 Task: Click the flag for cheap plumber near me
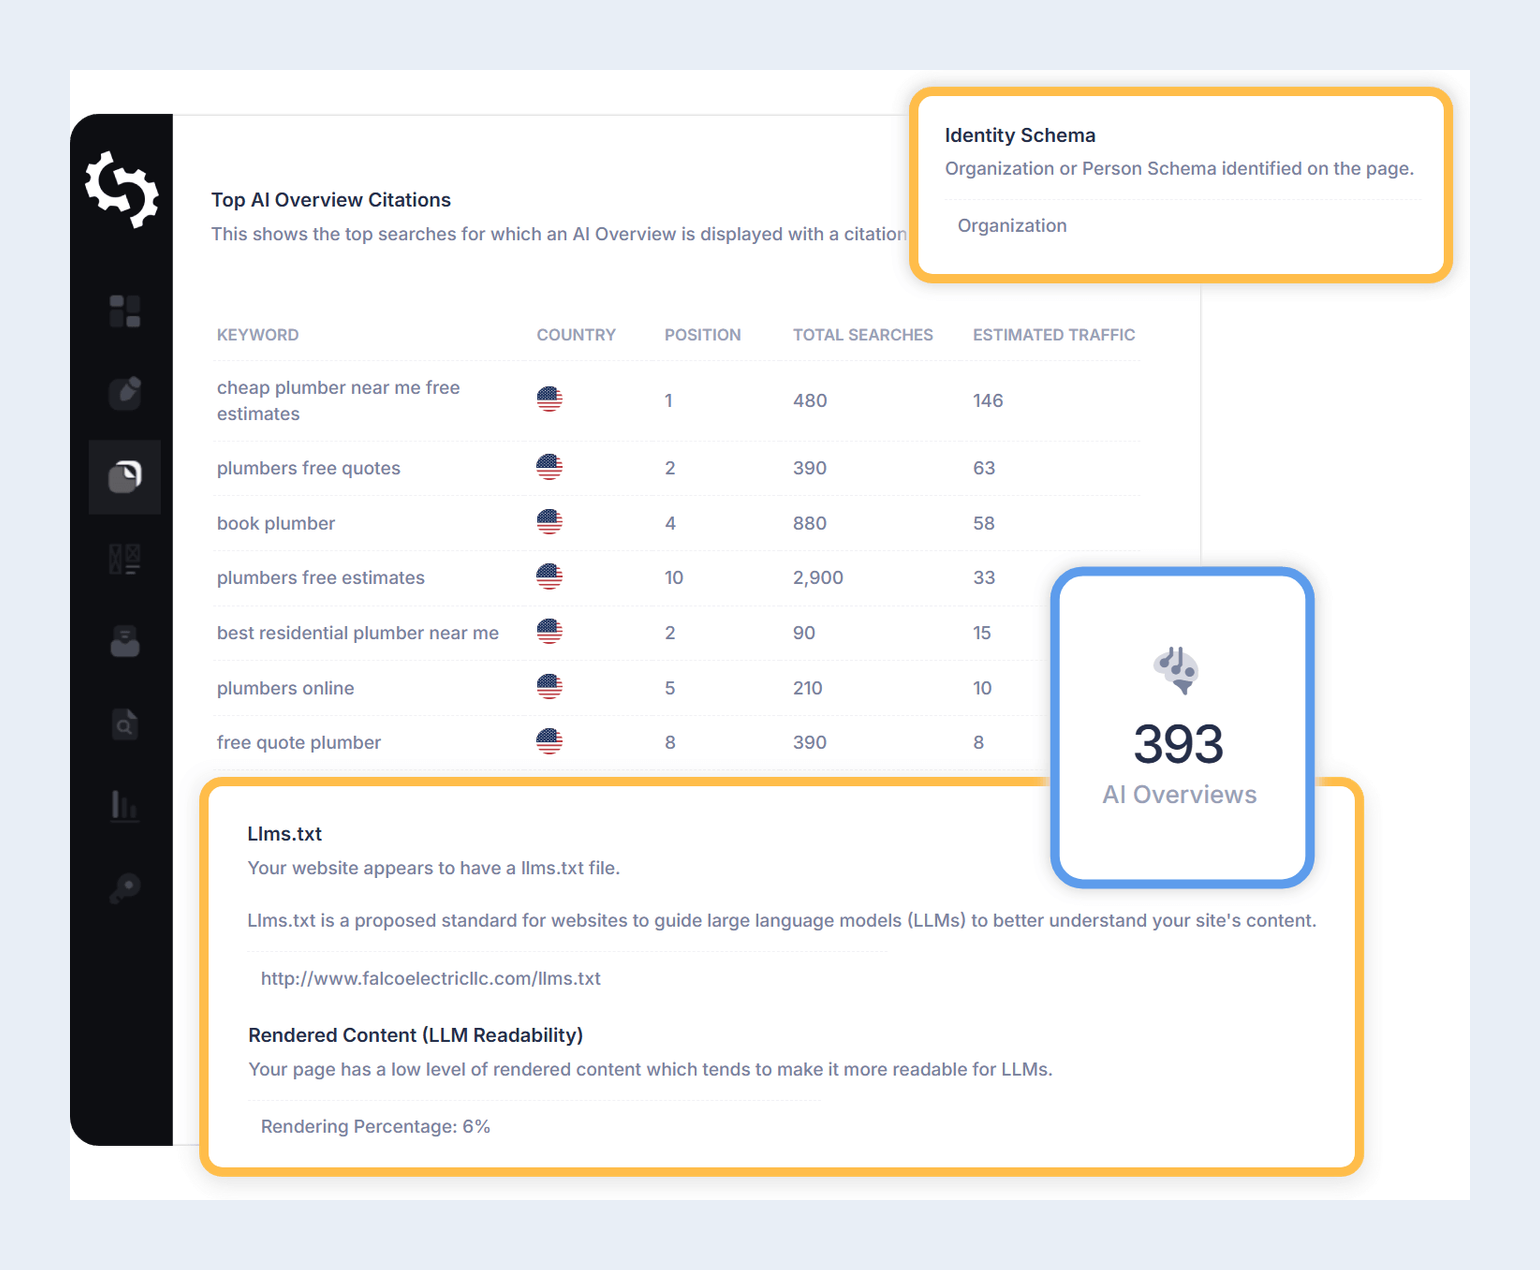549,400
